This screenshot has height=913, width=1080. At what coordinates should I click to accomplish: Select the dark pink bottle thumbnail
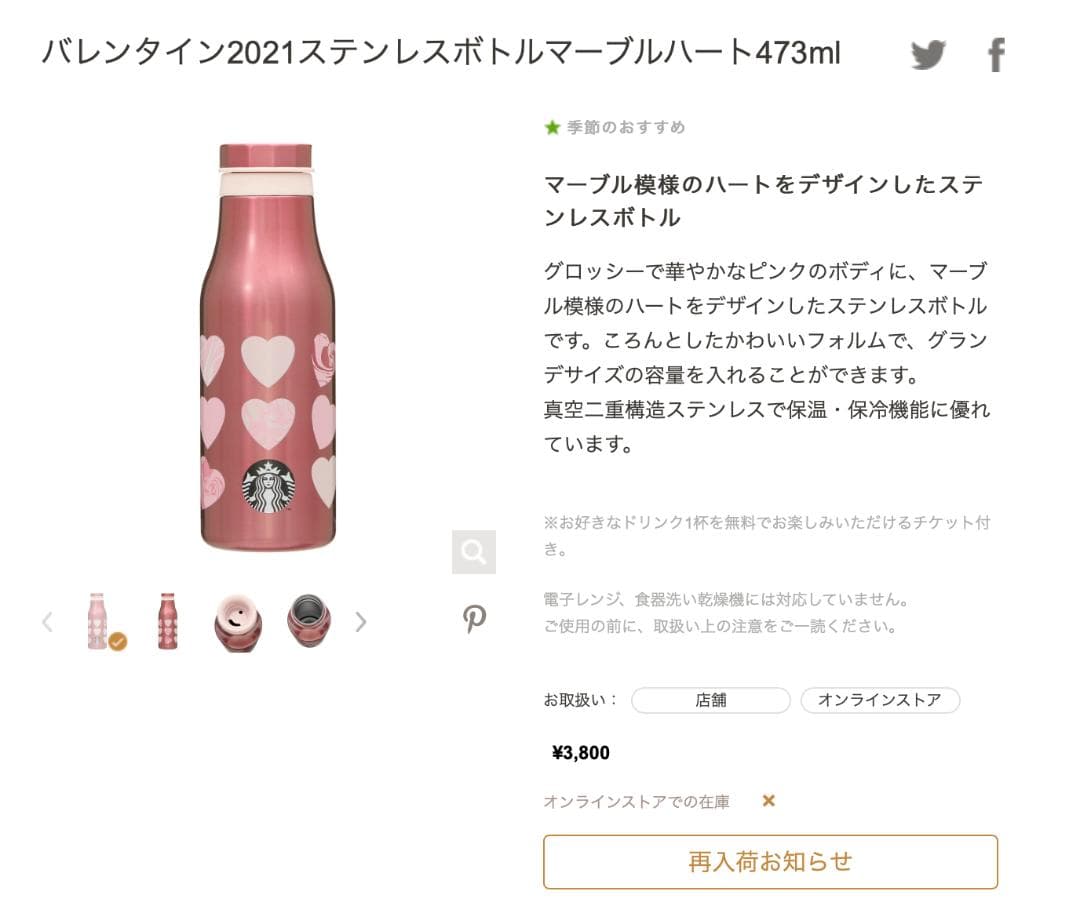[x=167, y=621]
